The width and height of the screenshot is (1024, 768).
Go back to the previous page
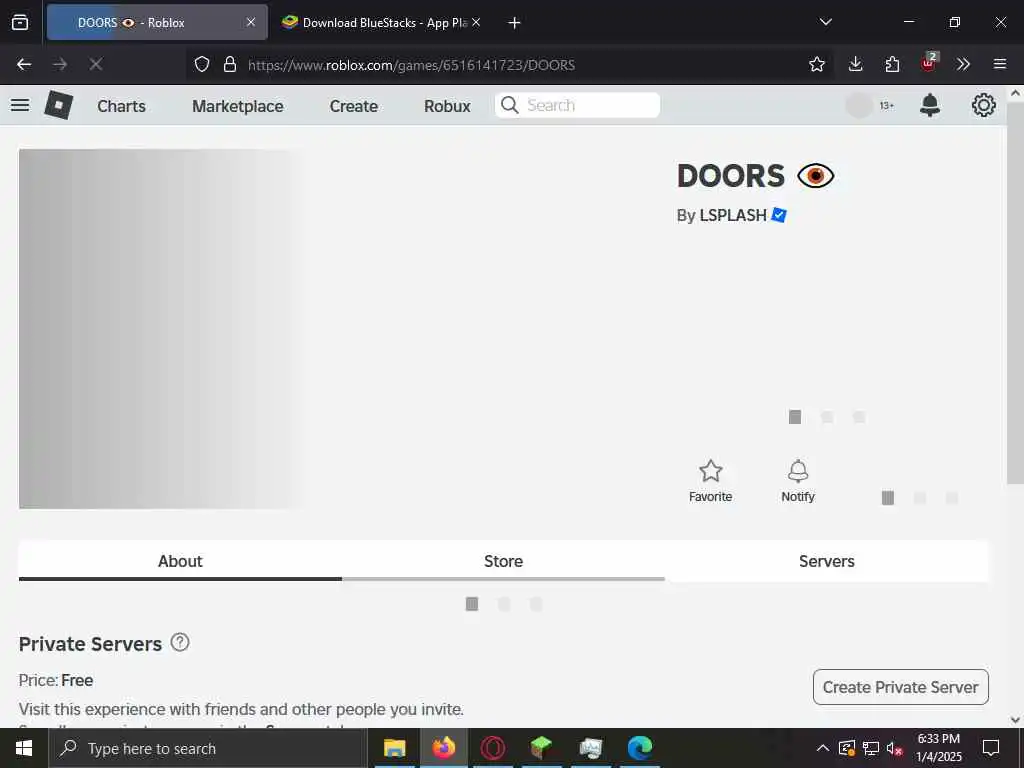click(x=24, y=64)
